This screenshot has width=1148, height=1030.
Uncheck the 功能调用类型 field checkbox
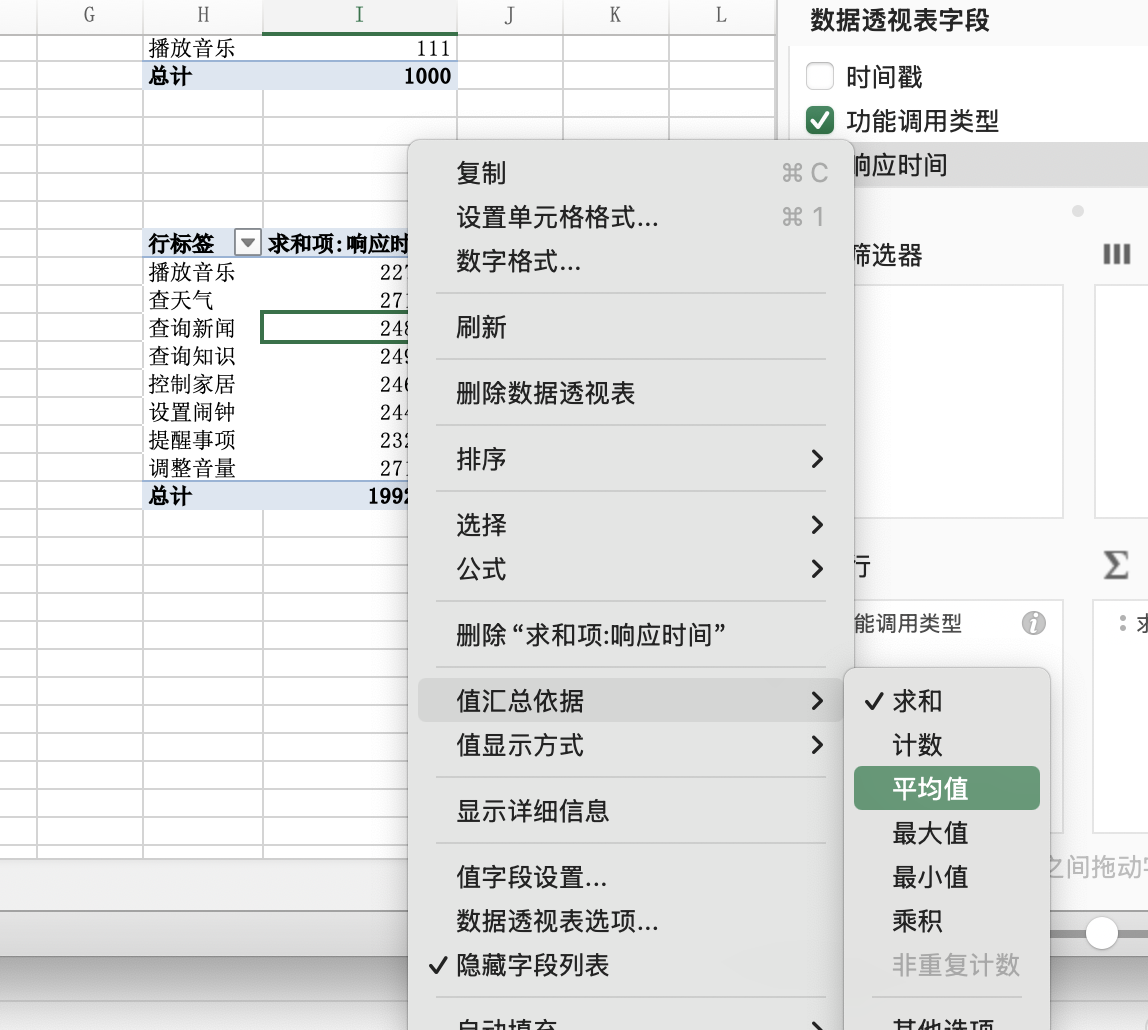[x=819, y=121]
